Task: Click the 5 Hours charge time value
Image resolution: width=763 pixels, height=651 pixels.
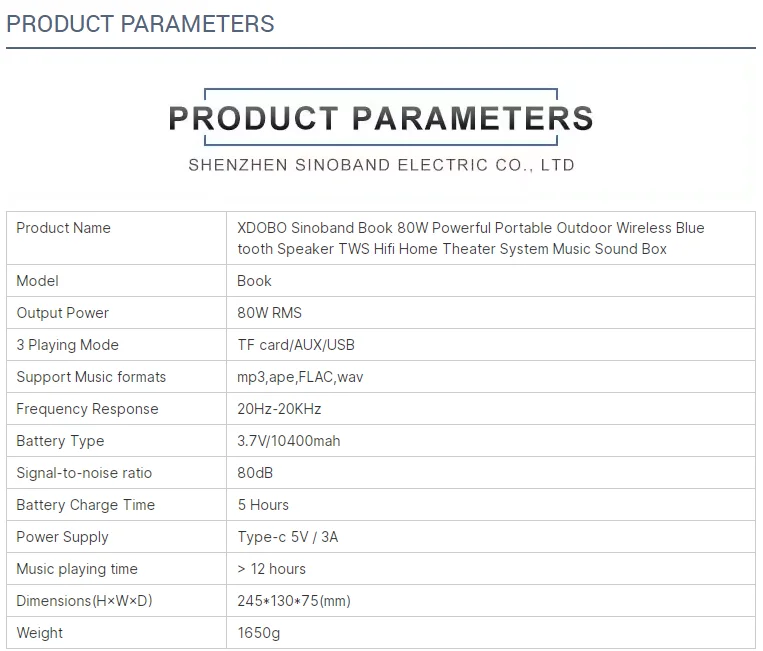Action: point(263,505)
